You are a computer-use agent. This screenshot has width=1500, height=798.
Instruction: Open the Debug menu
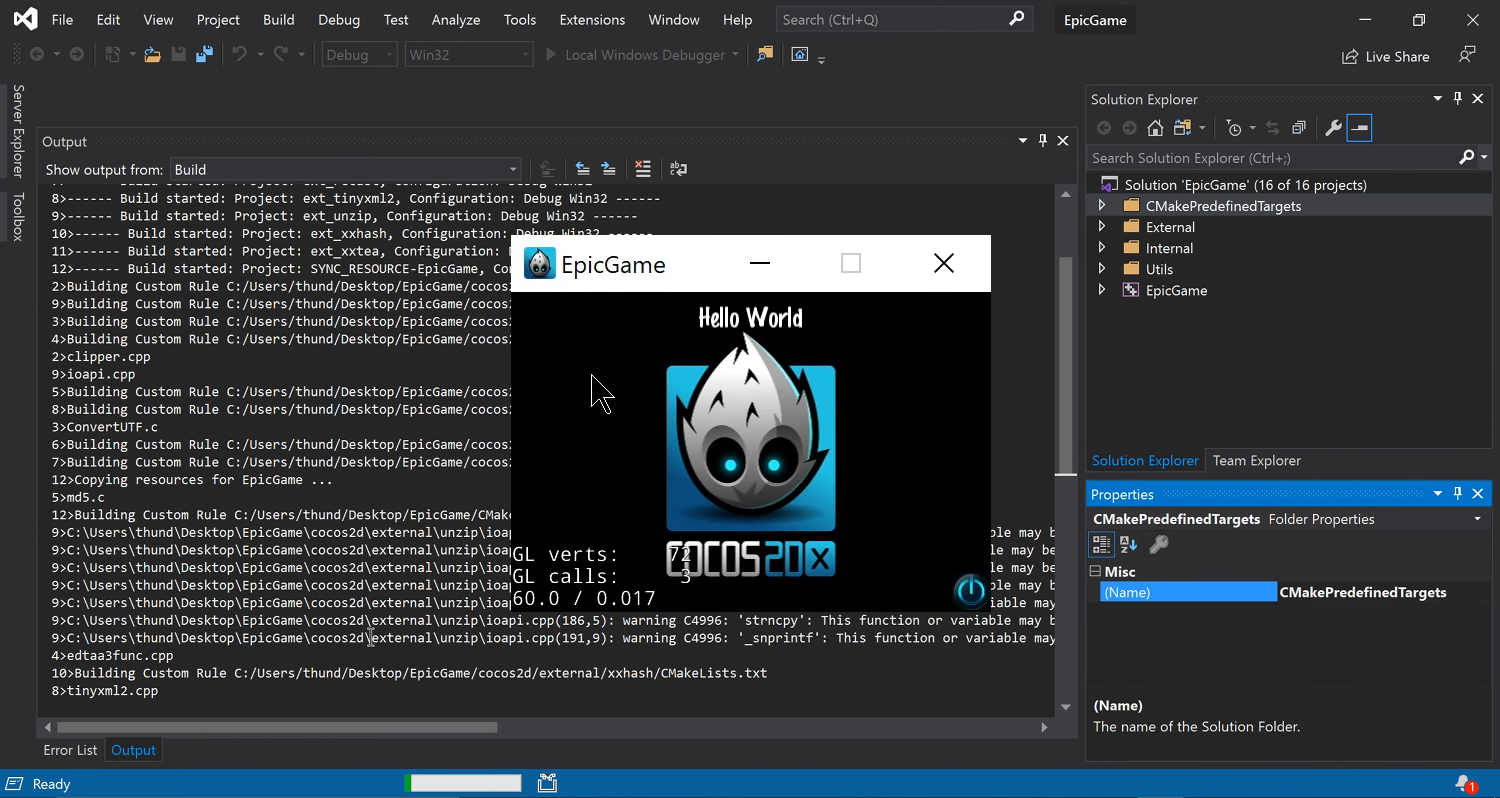(x=339, y=19)
